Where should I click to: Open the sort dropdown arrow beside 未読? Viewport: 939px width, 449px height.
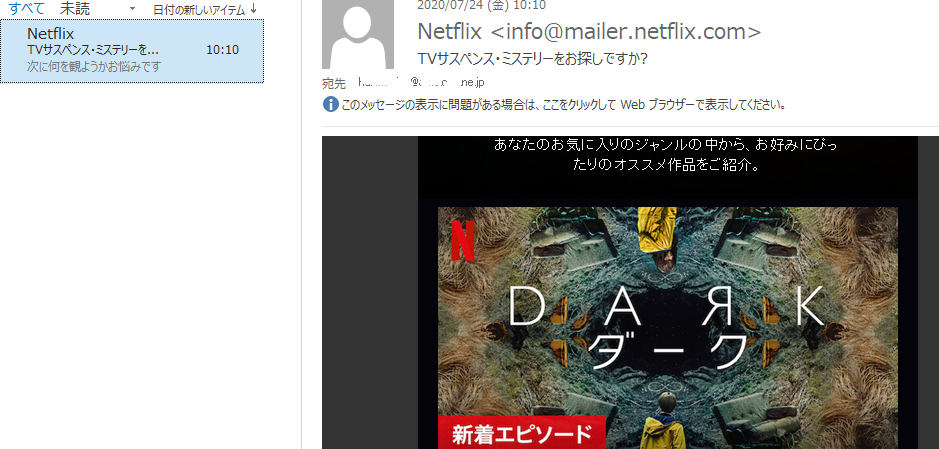pyautogui.click(x=132, y=10)
